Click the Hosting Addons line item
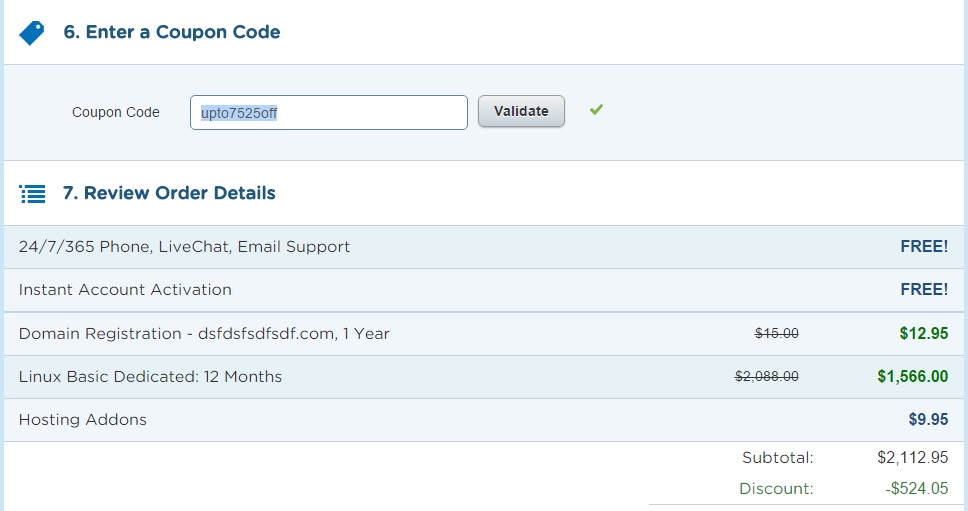 pyautogui.click(x=83, y=420)
